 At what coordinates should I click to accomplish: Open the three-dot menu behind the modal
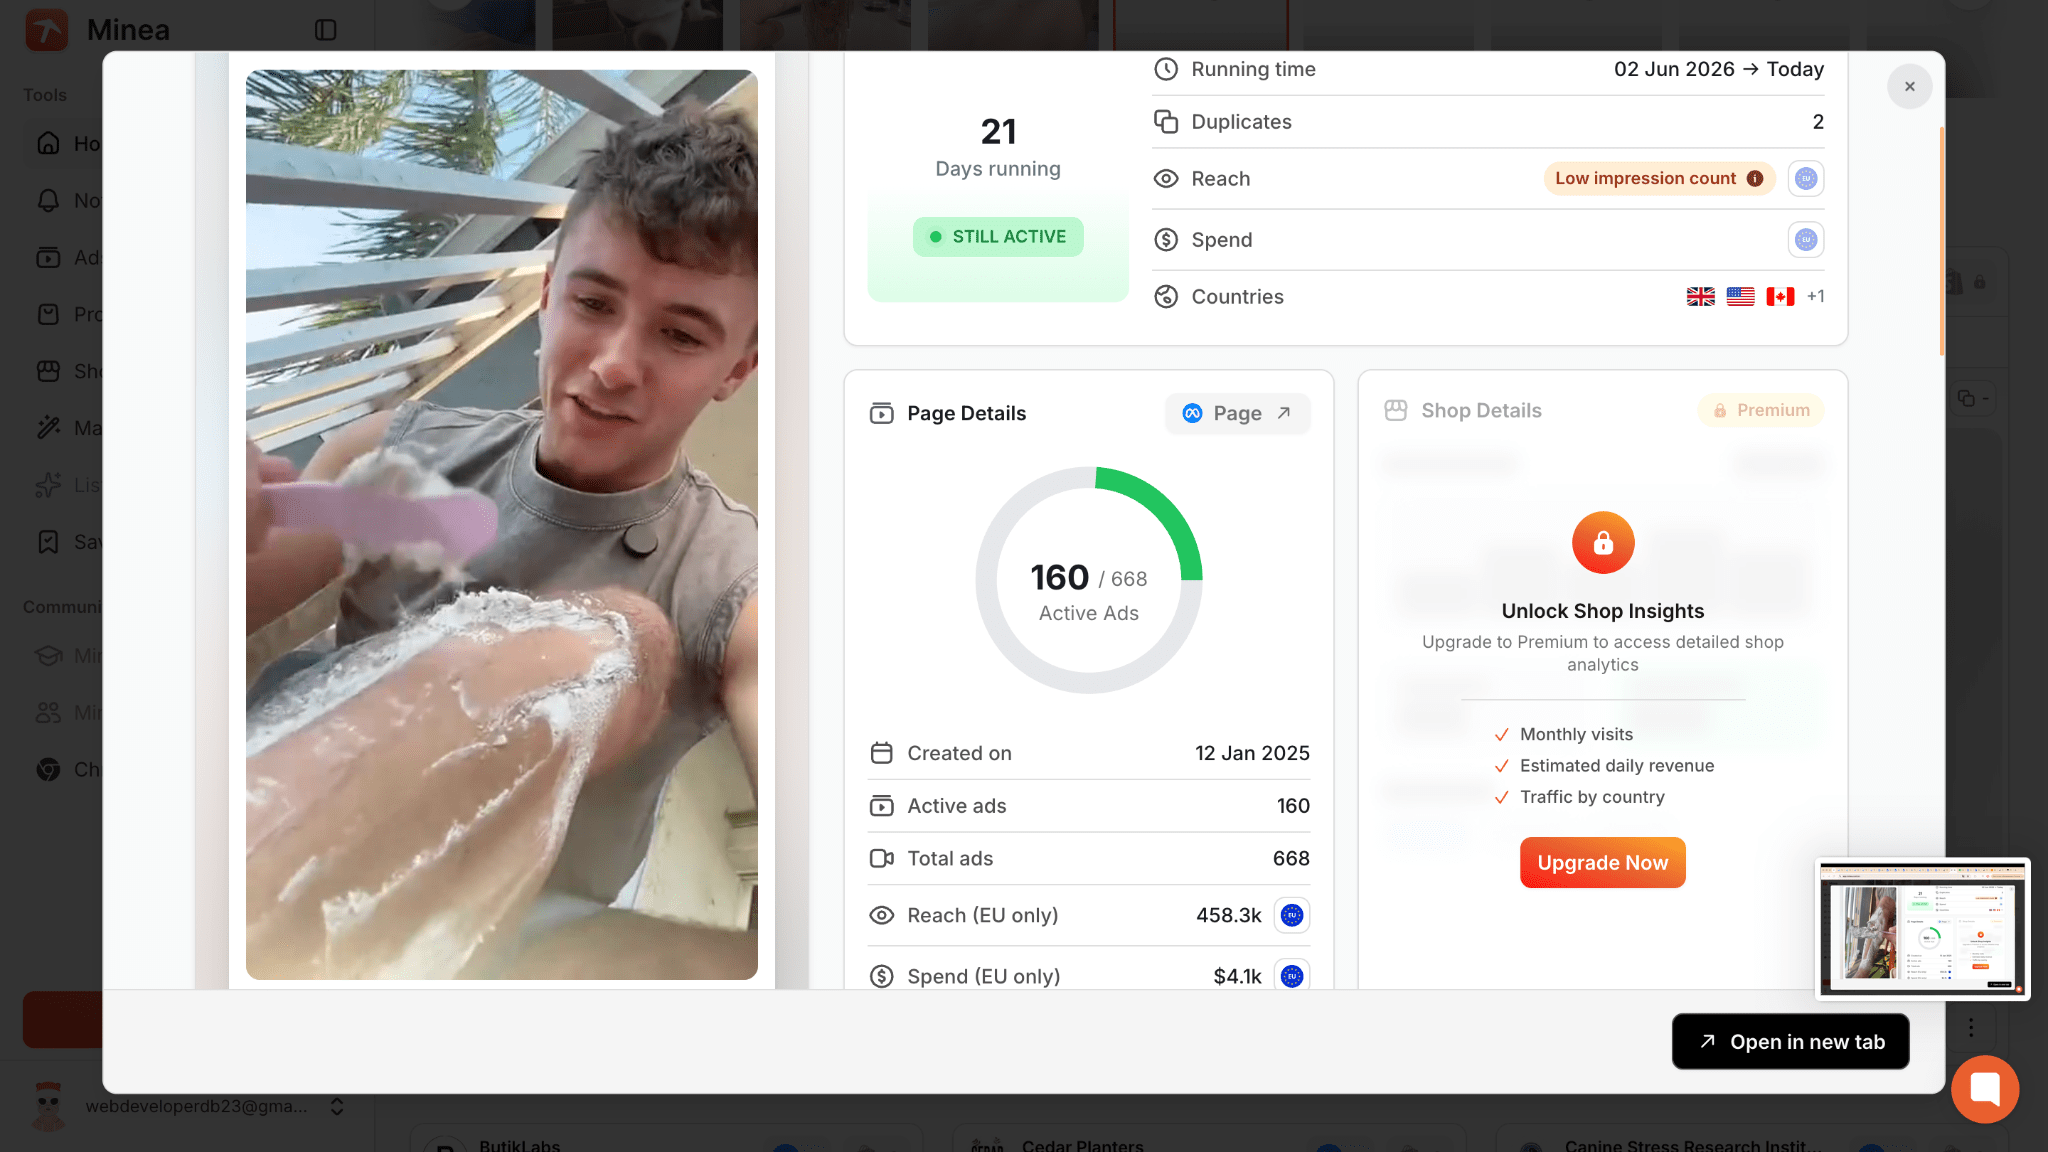coord(1970,1027)
